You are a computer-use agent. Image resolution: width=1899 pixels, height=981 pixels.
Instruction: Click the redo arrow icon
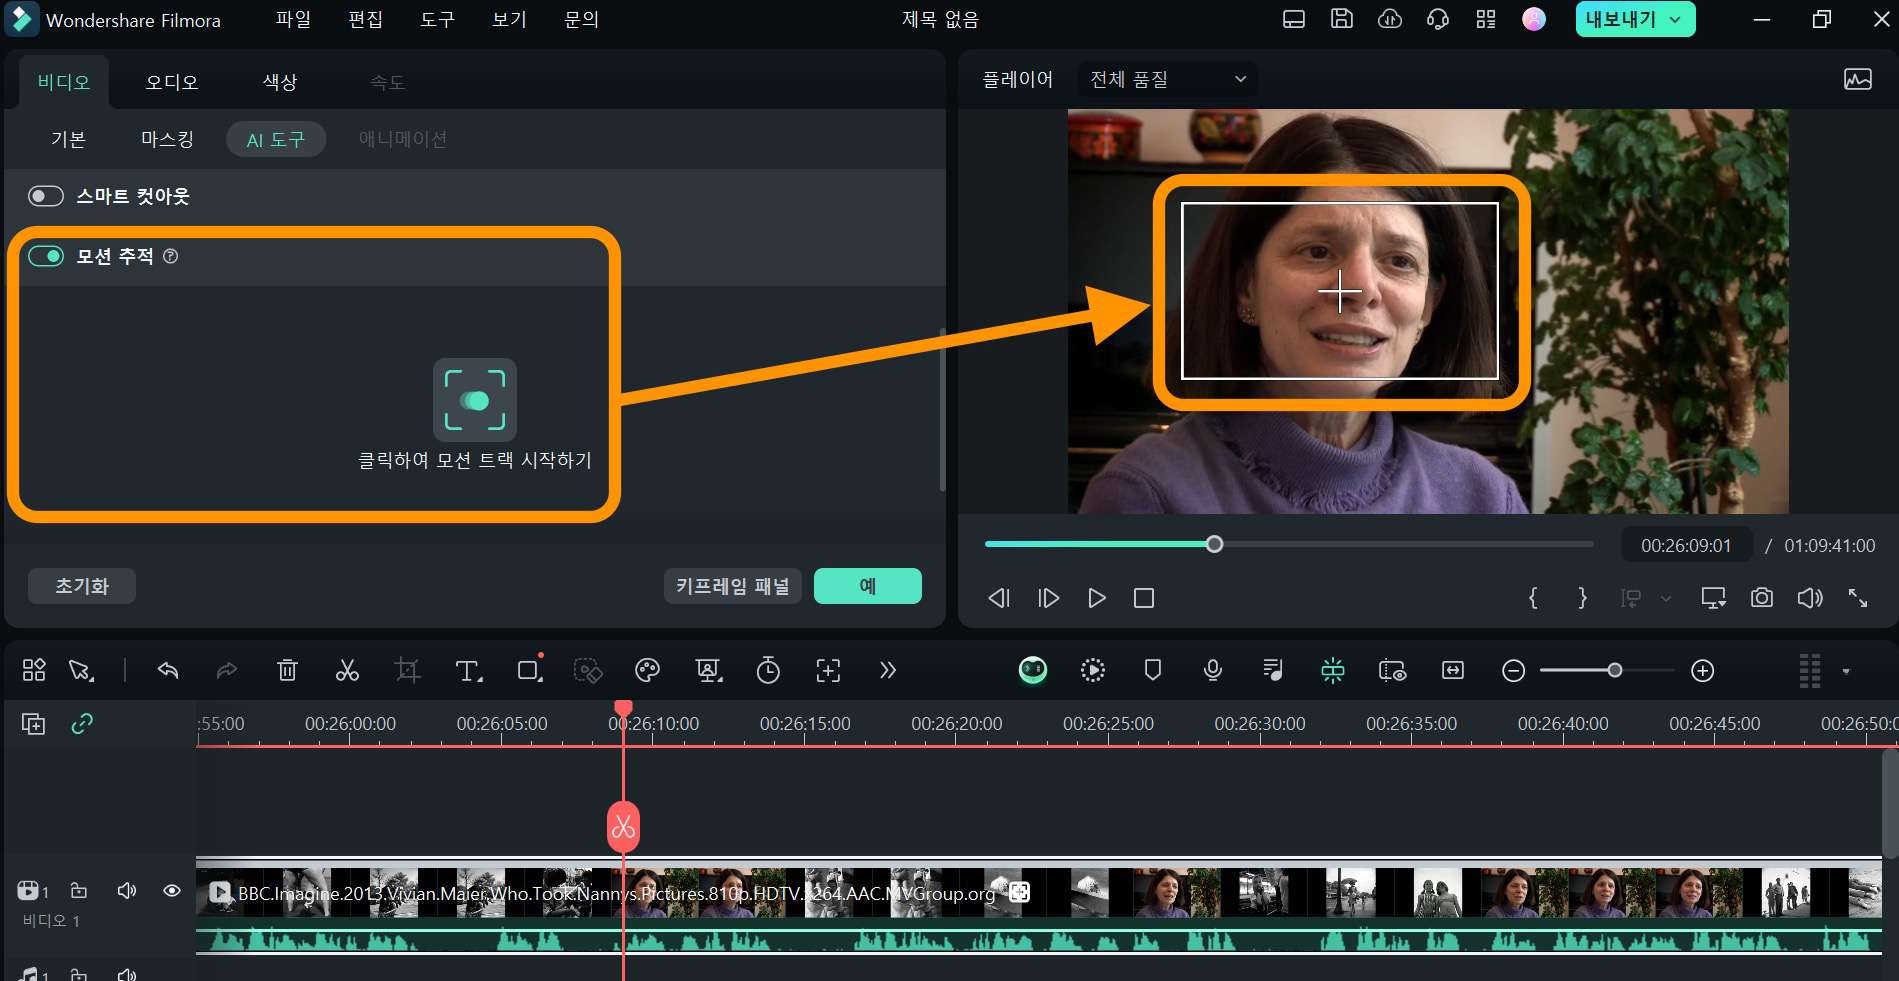point(227,670)
